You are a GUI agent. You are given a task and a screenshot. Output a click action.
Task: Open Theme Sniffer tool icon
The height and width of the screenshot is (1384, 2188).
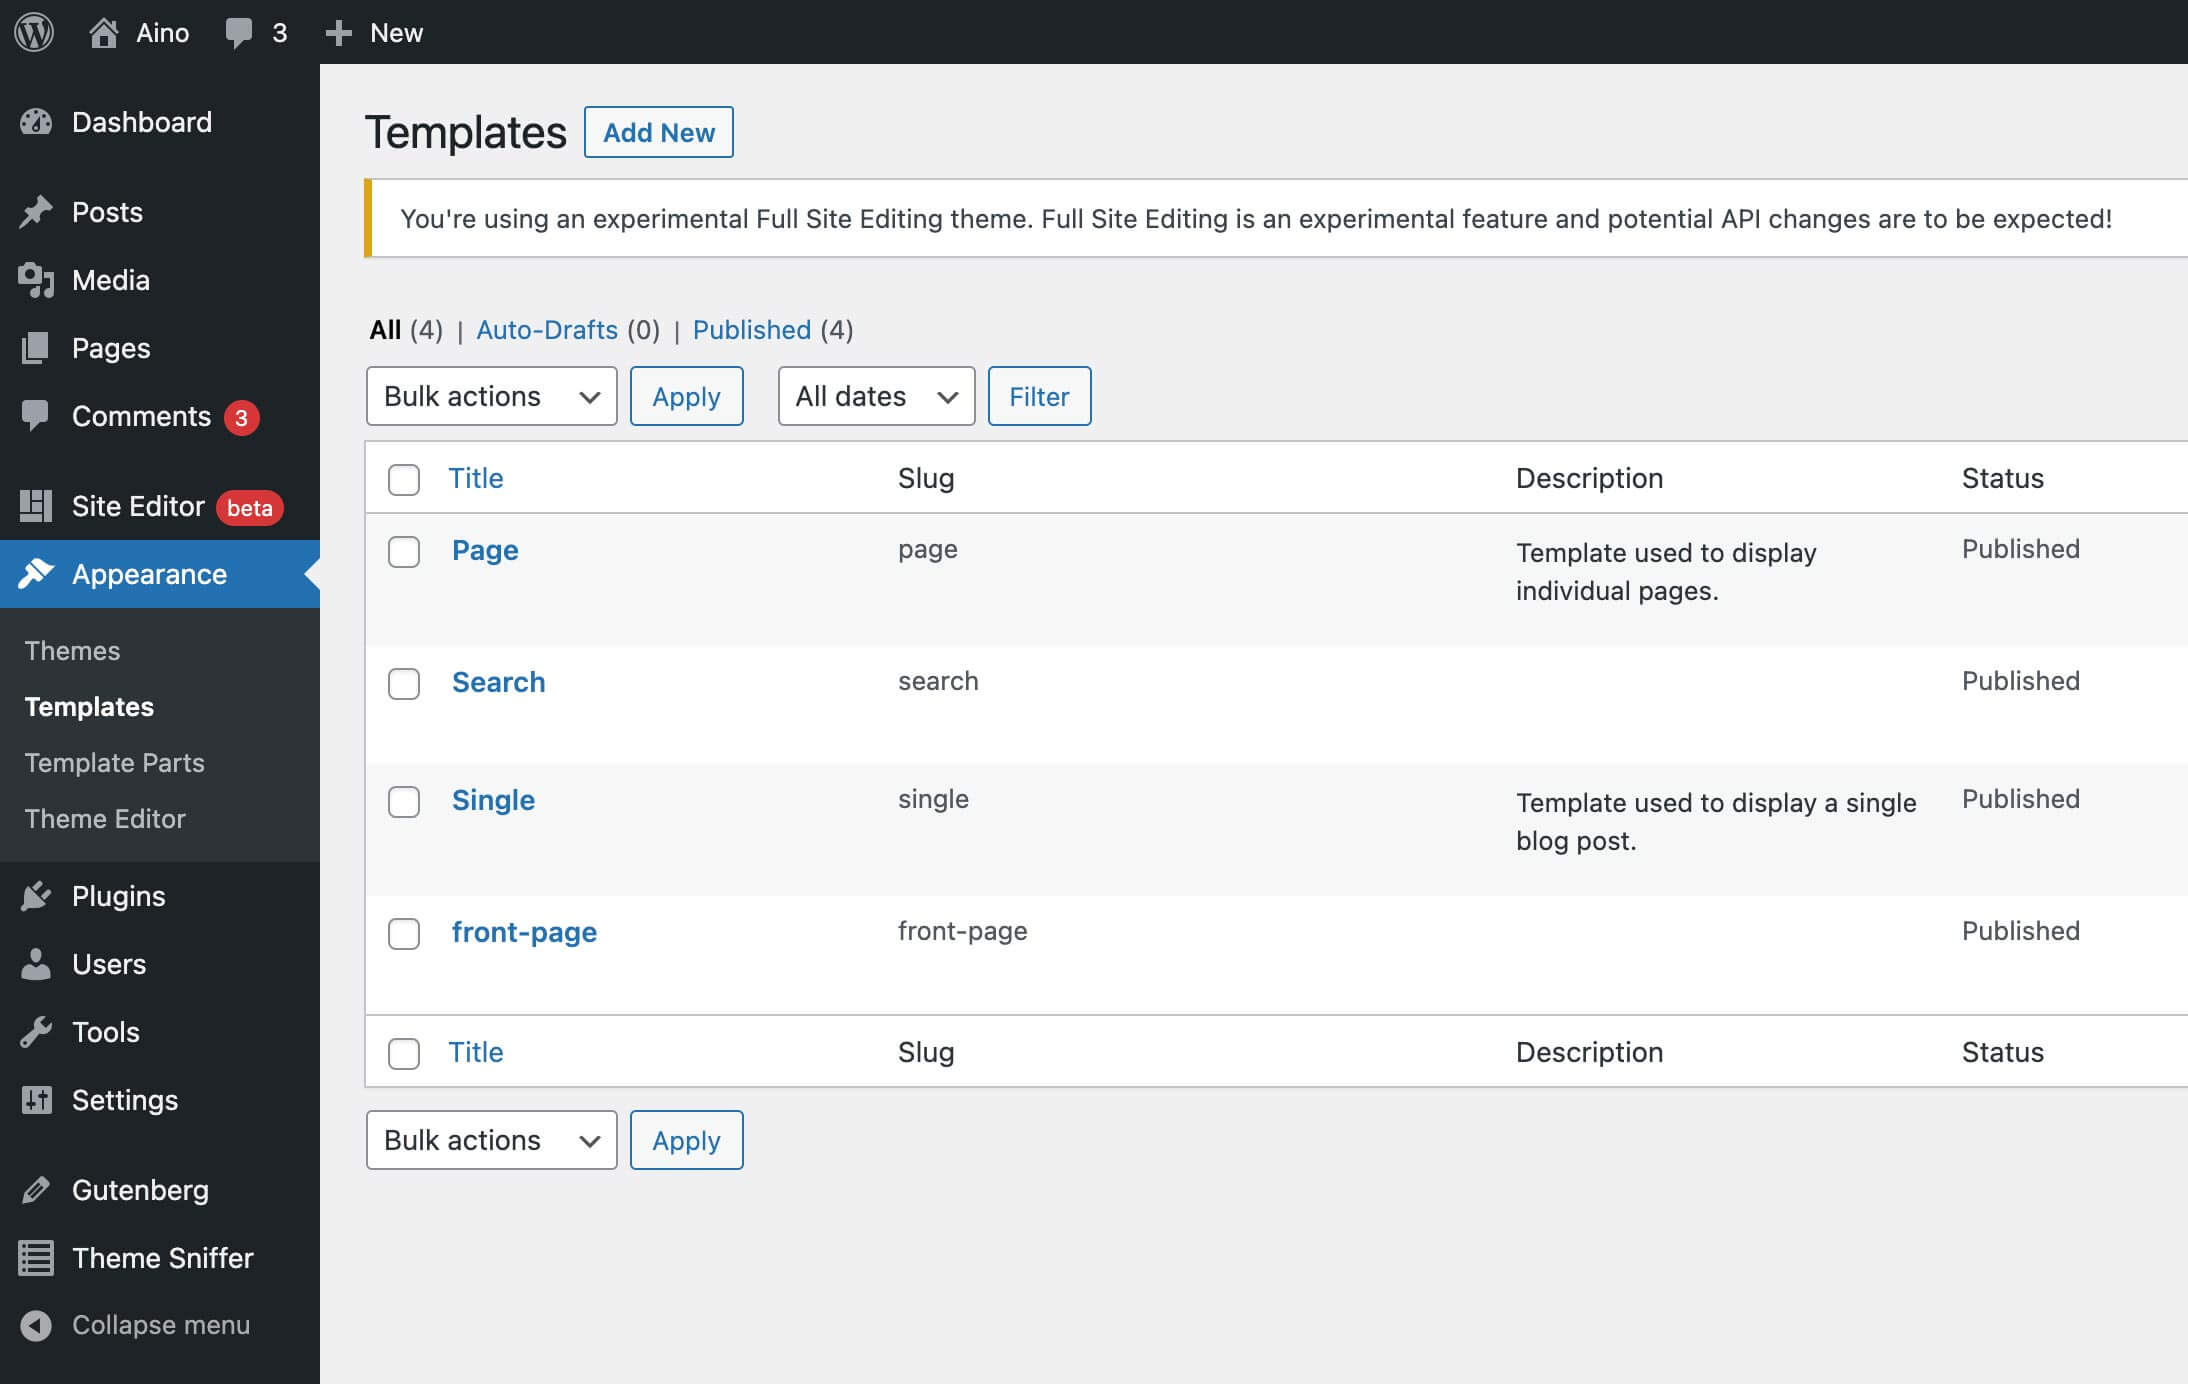37,1258
